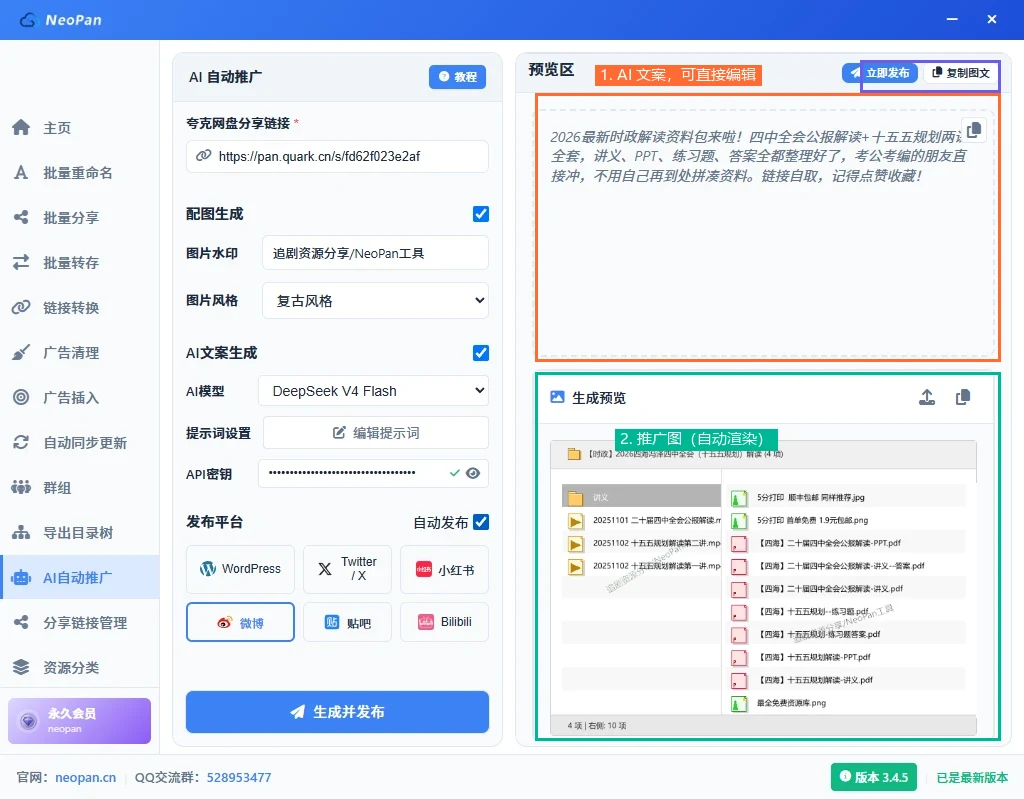Click the 批量转存 arrows icon
1024x799 pixels.
(21, 263)
